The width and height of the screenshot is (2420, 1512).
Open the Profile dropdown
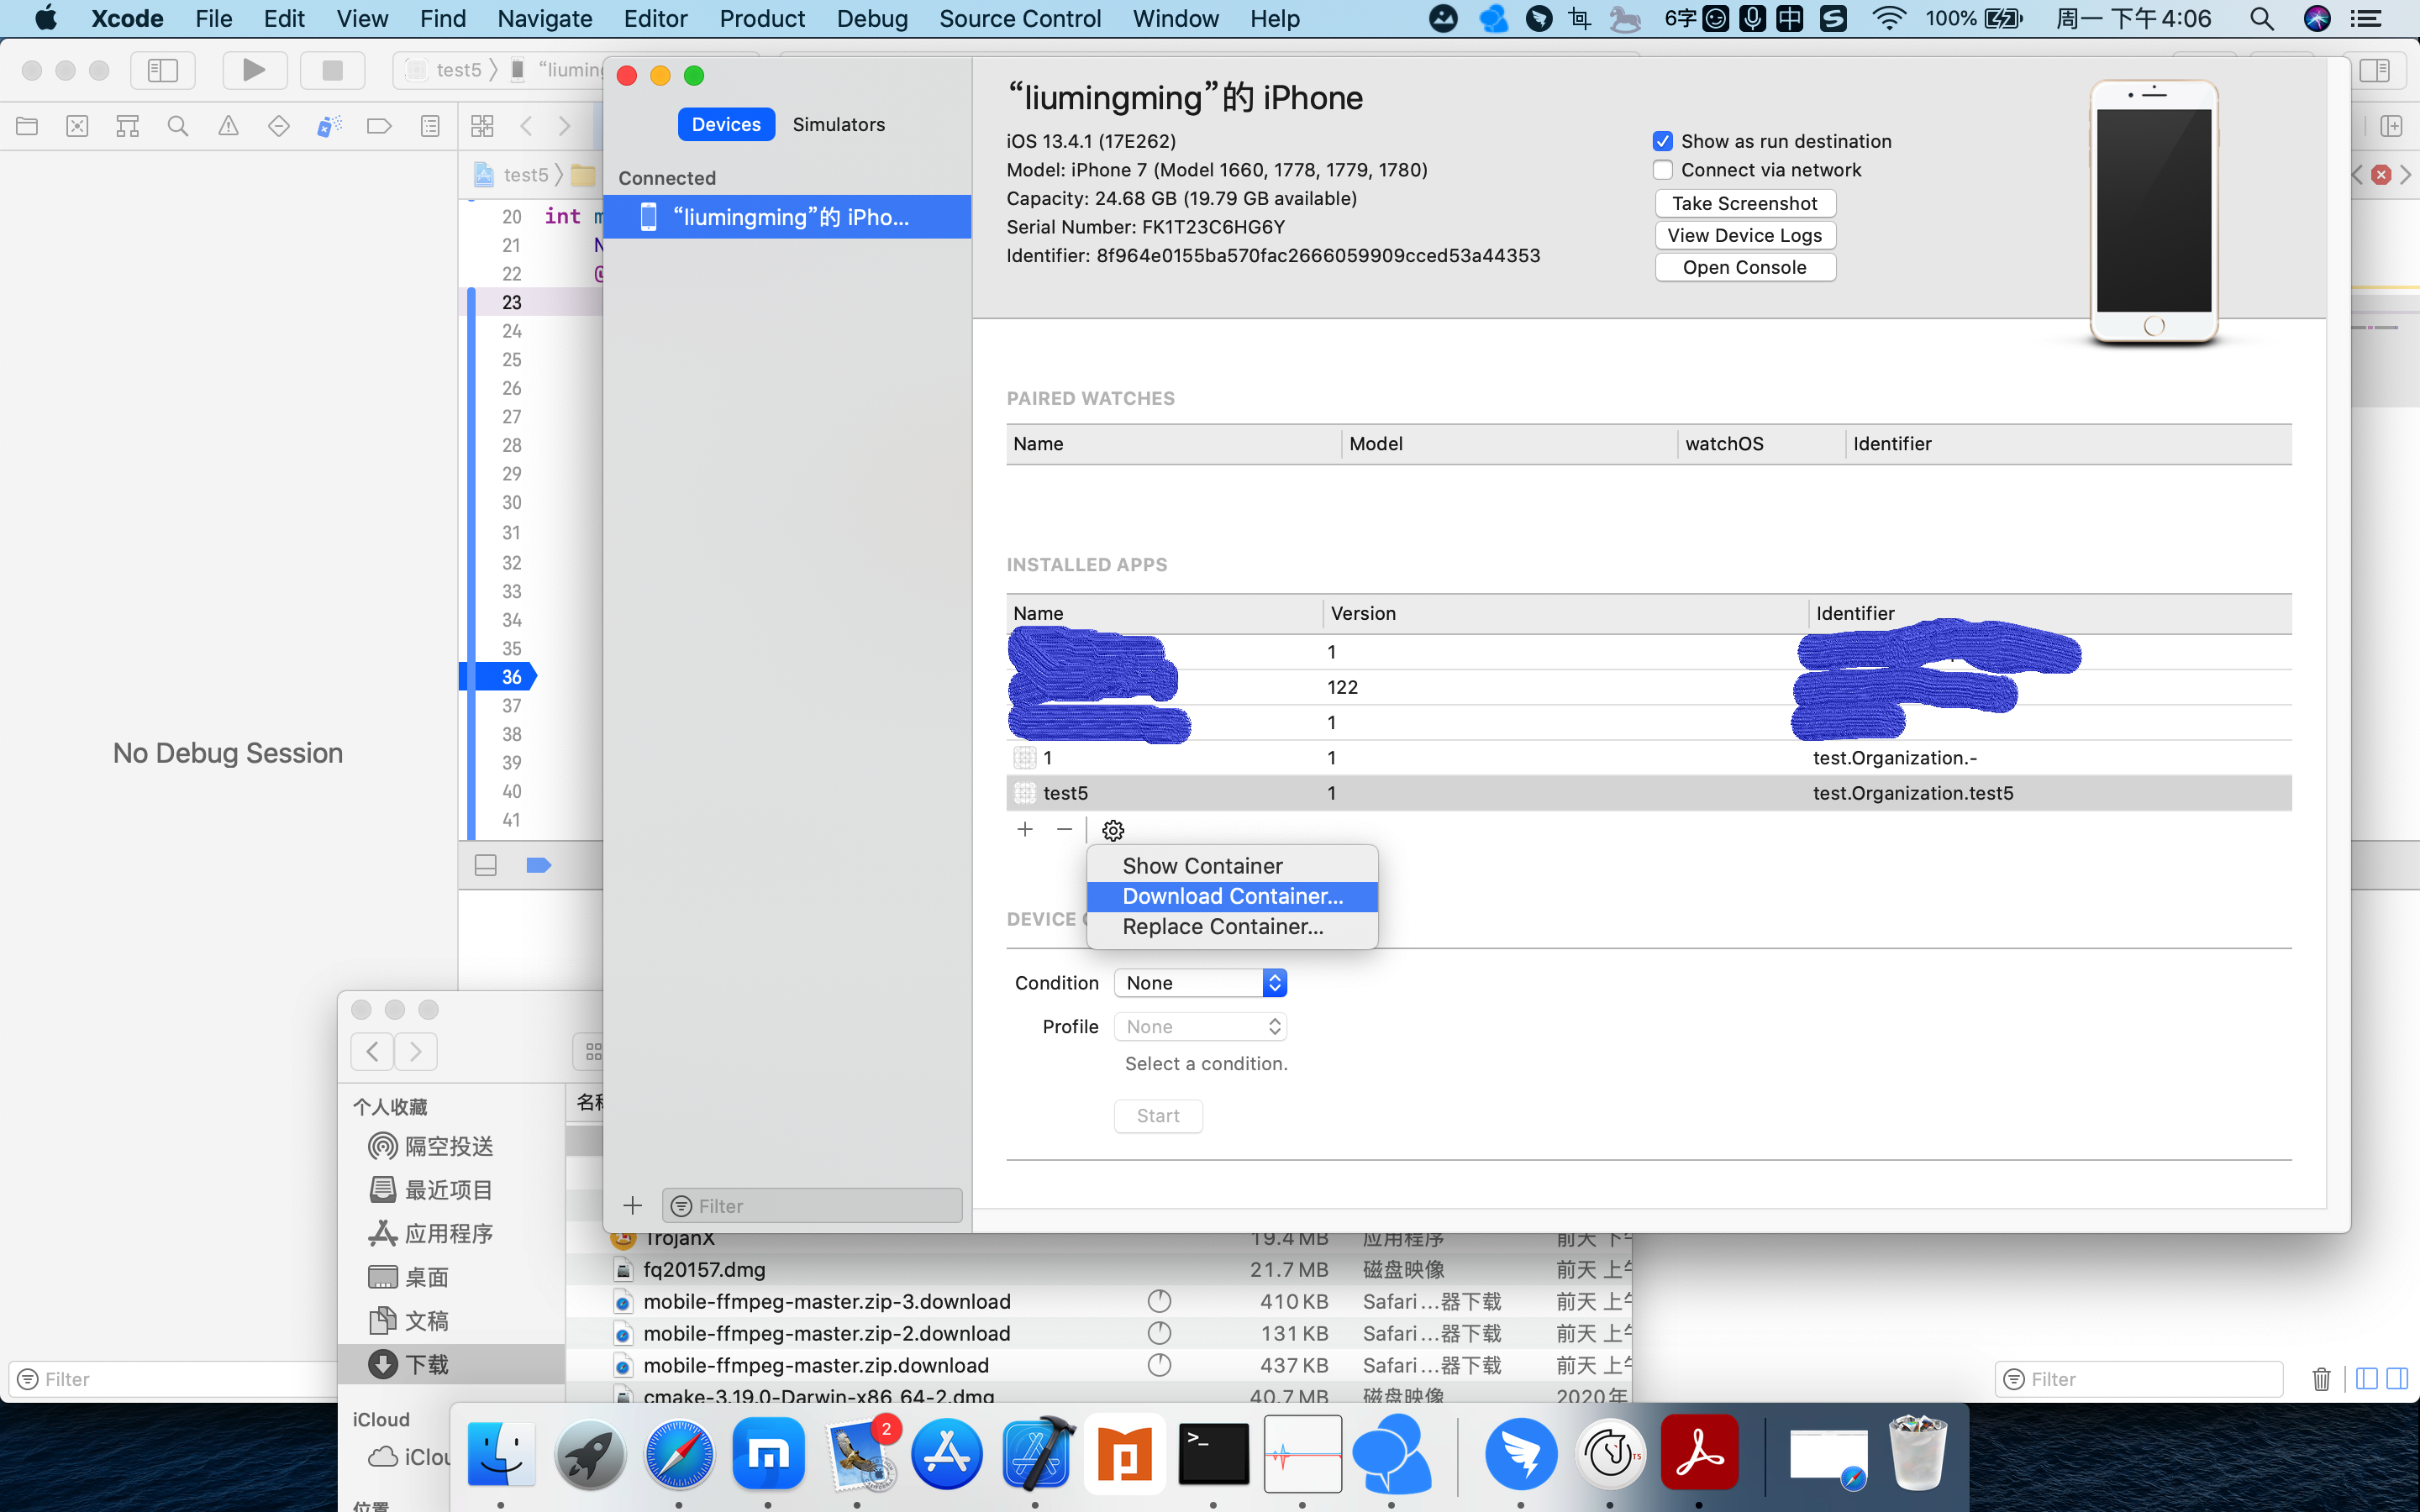[1200, 1027]
